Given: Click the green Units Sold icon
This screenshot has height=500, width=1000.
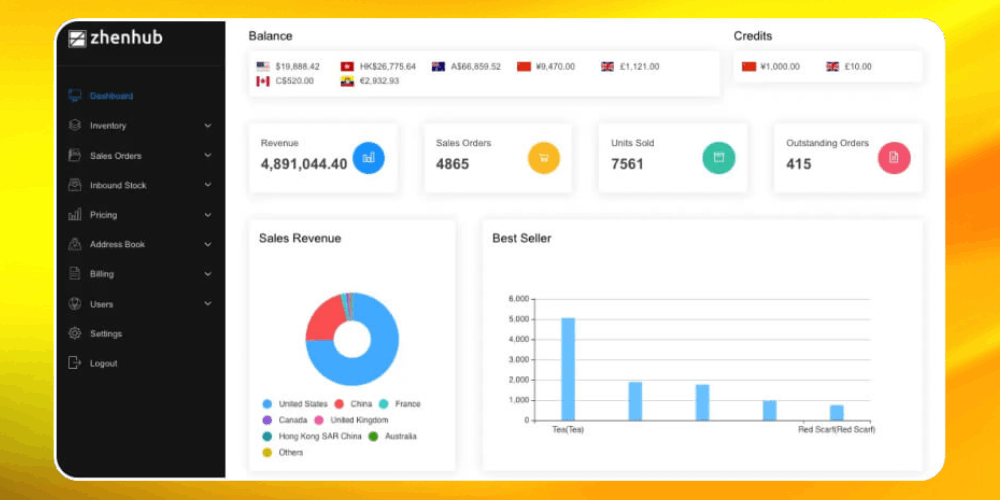Looking at the screenshot, I should (718, 157).
